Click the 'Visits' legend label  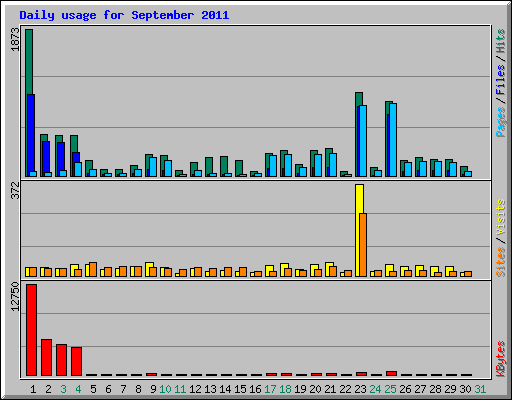coord(501,218)
